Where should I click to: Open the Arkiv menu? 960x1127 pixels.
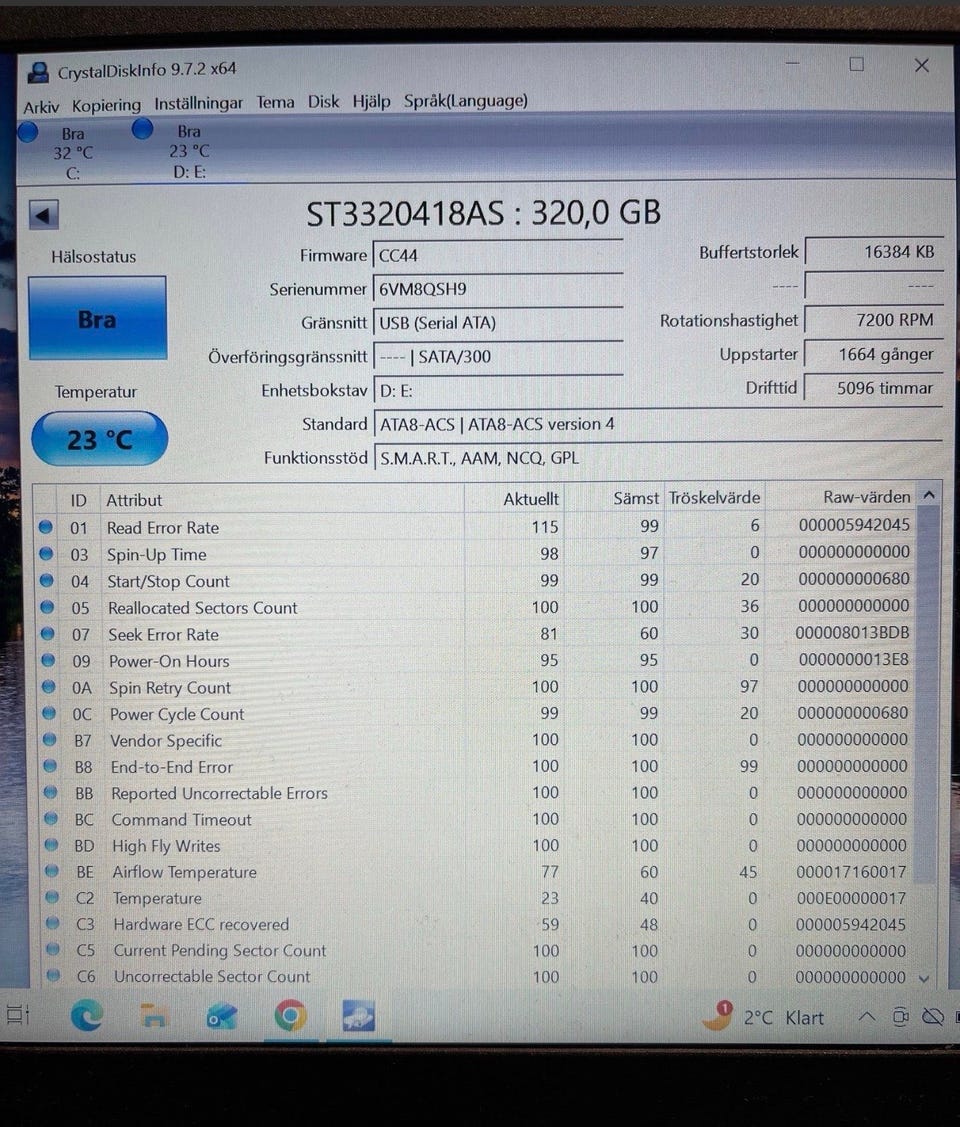tap(41, 107)
